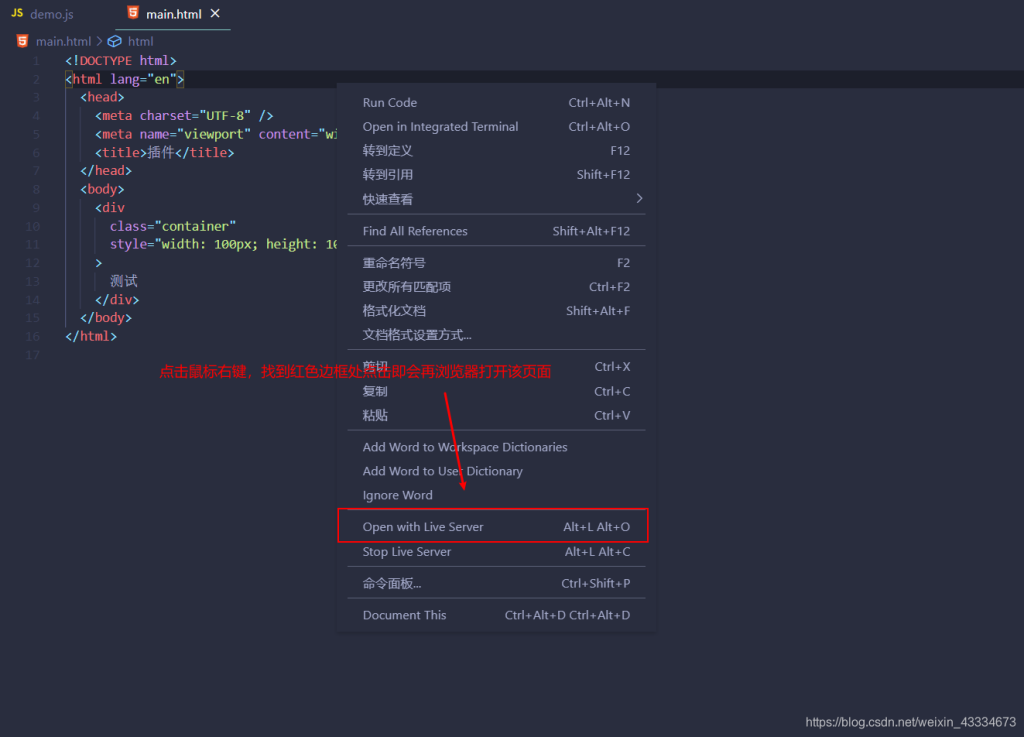
Task: Click the html breadcrumb segment
Action: click(x=140, y=41)
